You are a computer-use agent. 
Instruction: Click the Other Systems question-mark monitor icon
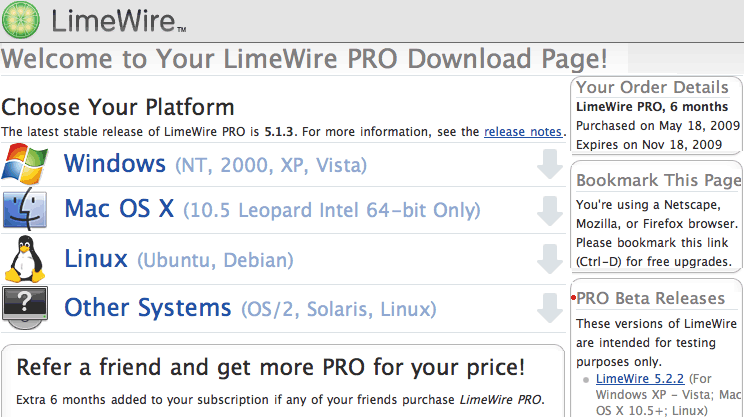[x=25, y=308]
